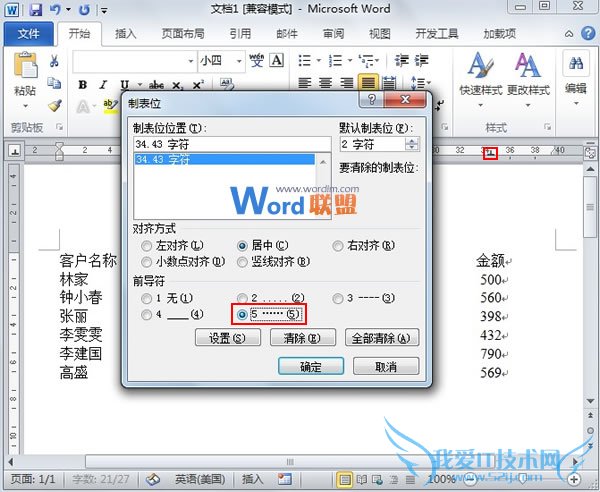The width and height of the screenshot is (600, 492).
Task: Insert a numbered list
Action: tap(336, 60)
